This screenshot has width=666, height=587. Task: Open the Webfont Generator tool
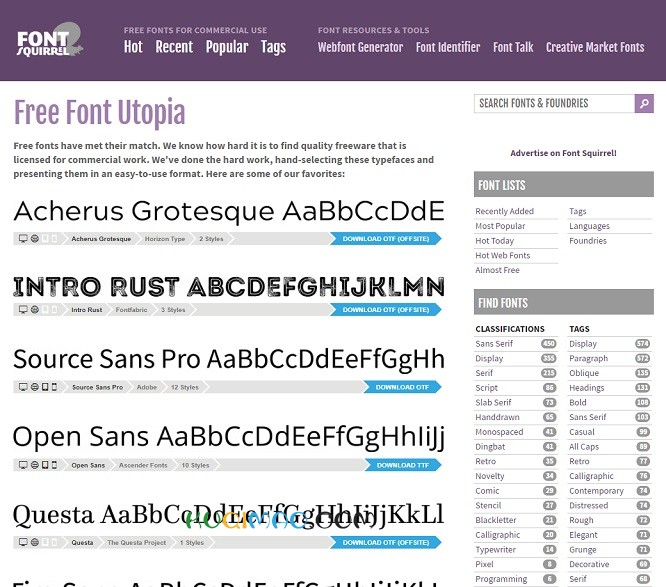point(360,47)
